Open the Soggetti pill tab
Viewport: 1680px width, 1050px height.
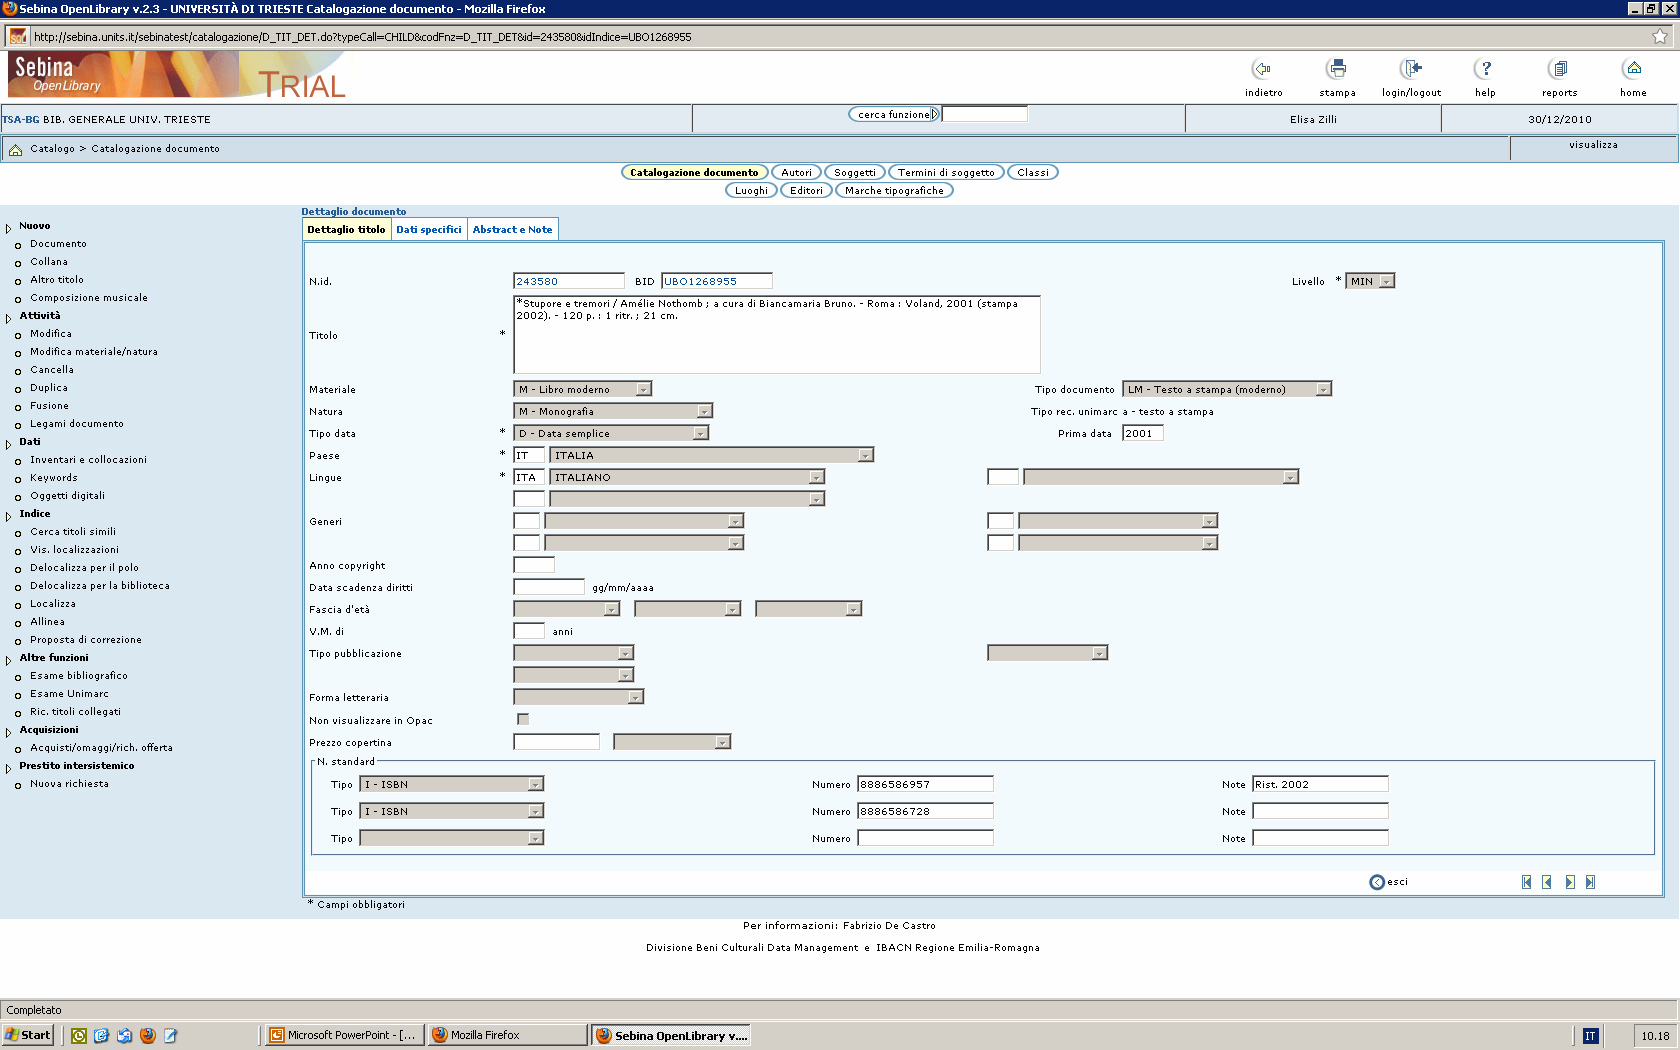pos(854,173)
